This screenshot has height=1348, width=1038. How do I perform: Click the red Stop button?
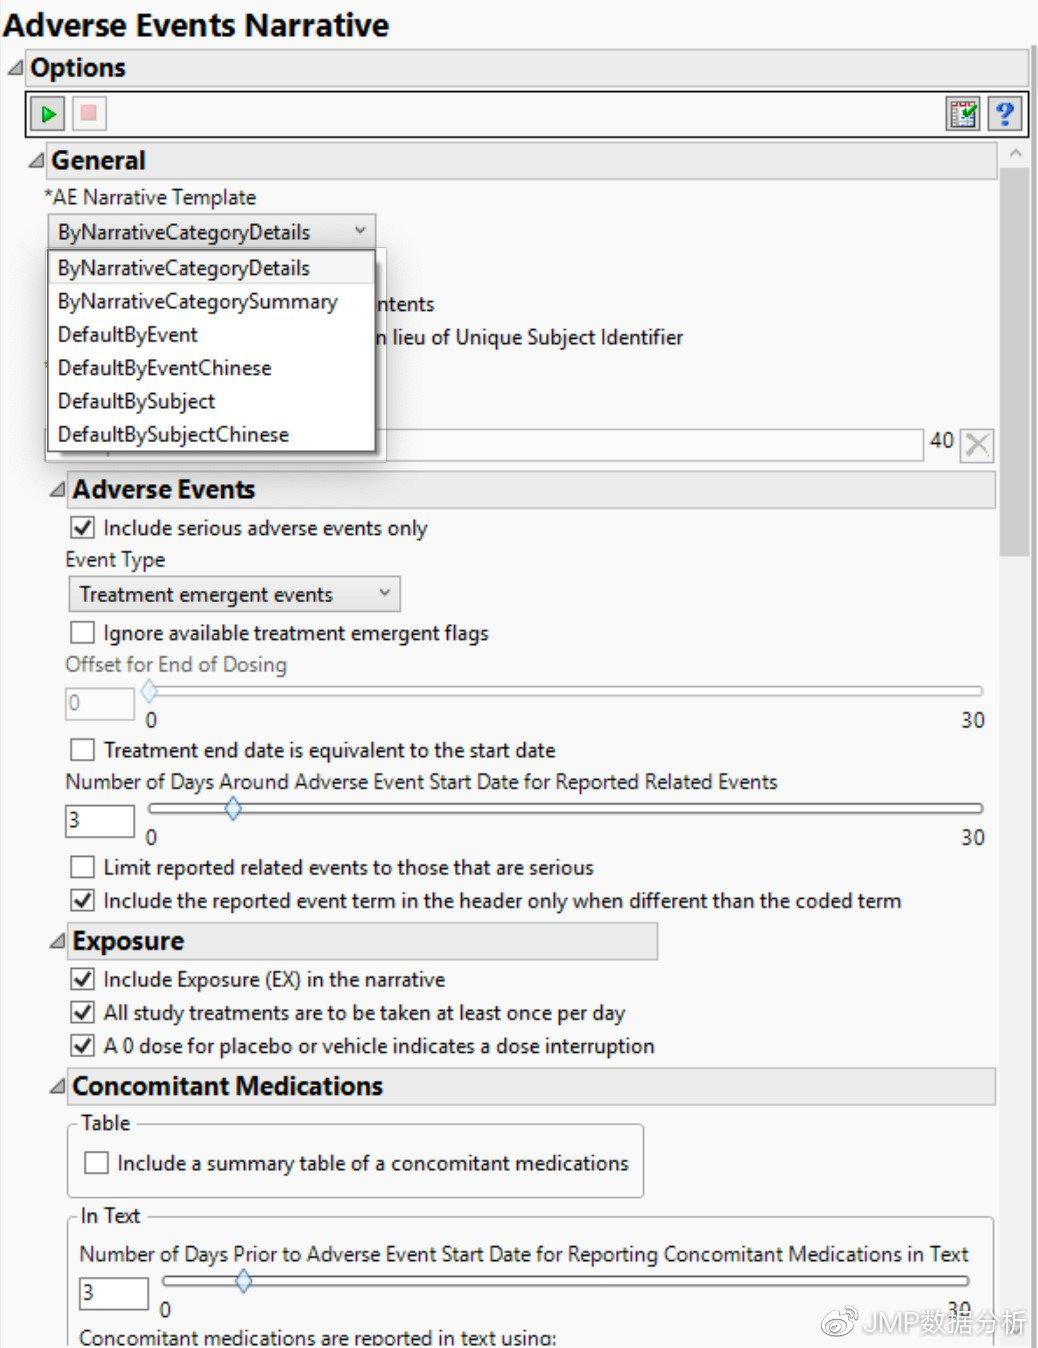click(88, 114)
